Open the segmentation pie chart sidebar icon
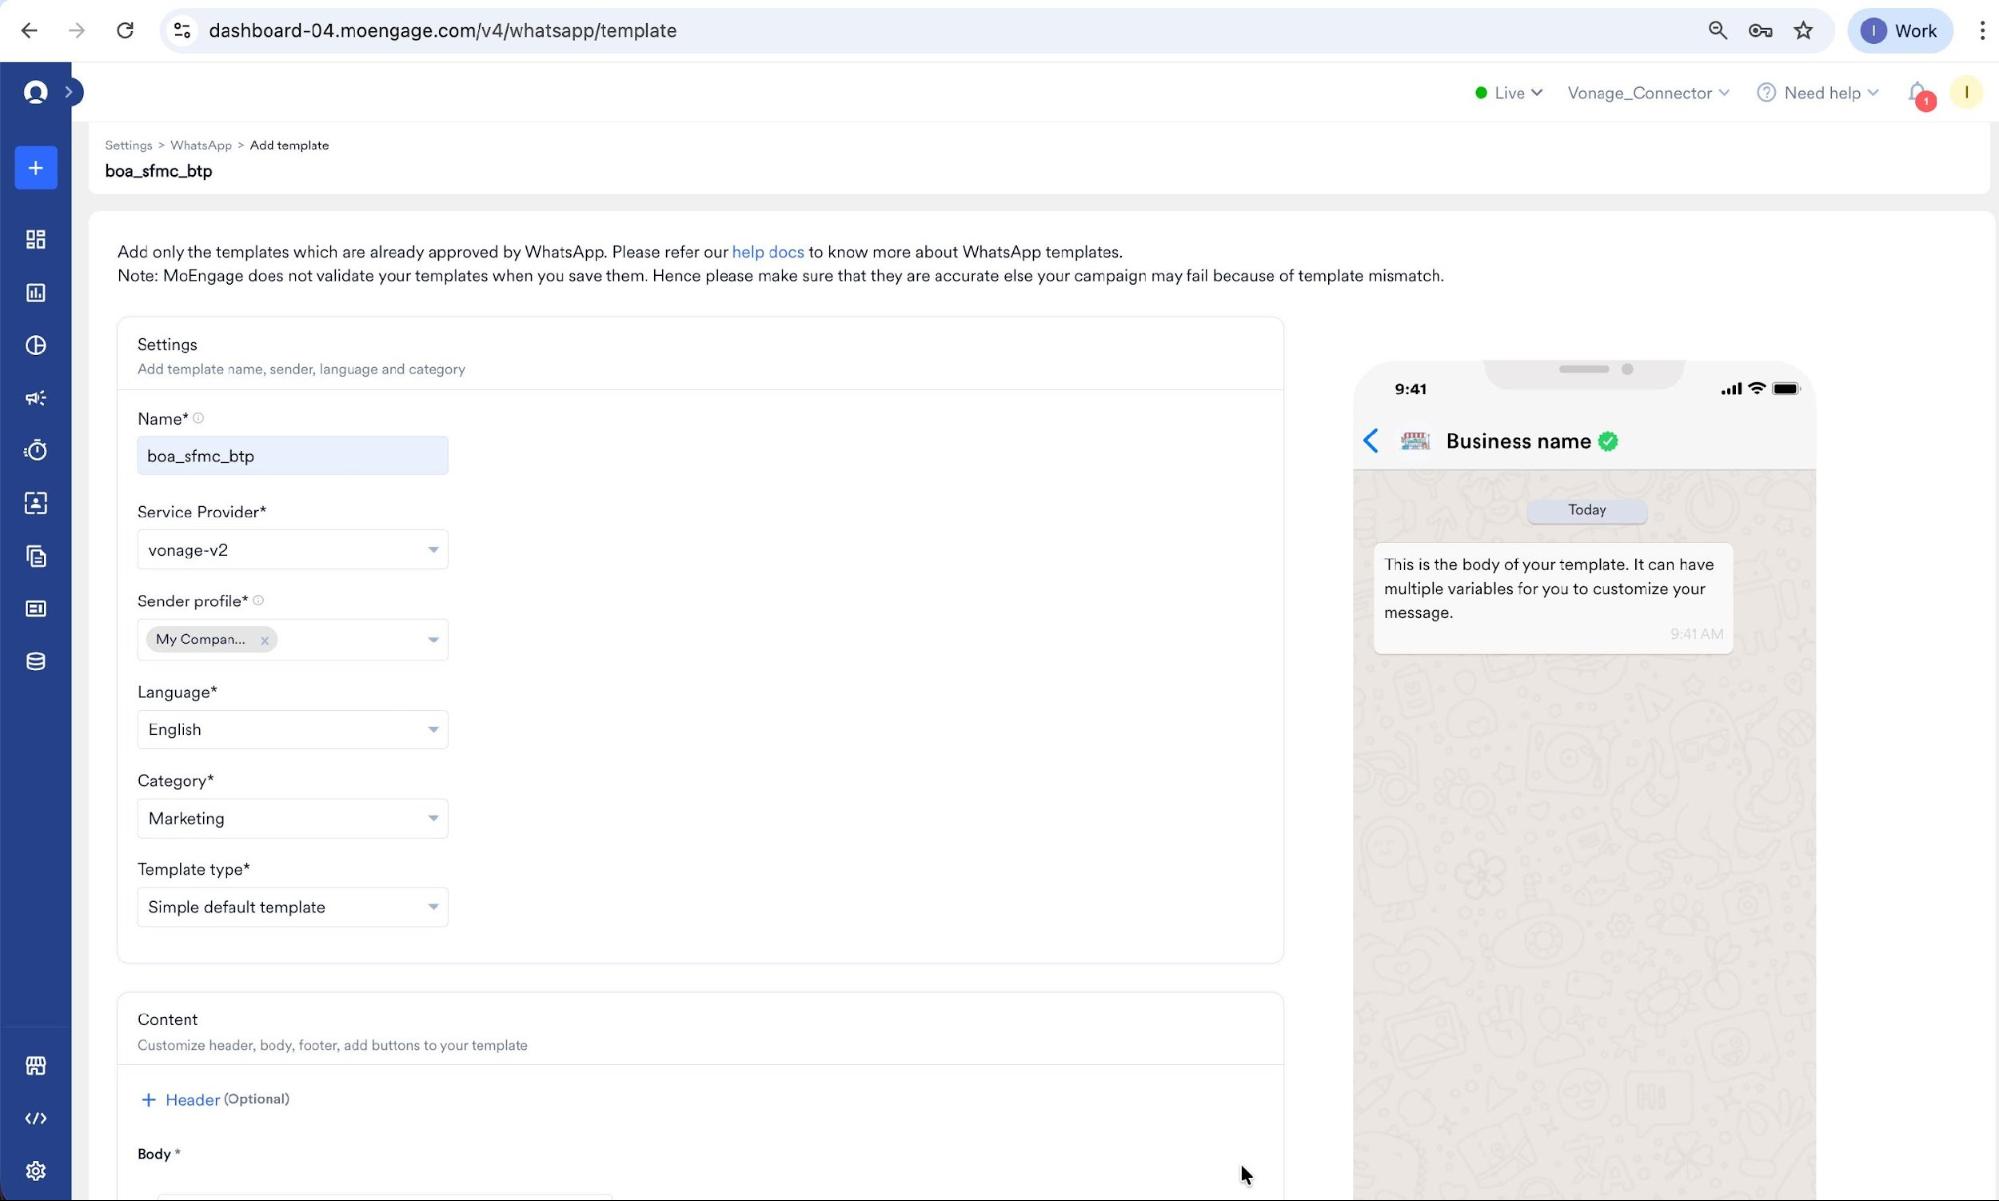The width and height of the screenshot is (1999, 1201). coord(36,345)
